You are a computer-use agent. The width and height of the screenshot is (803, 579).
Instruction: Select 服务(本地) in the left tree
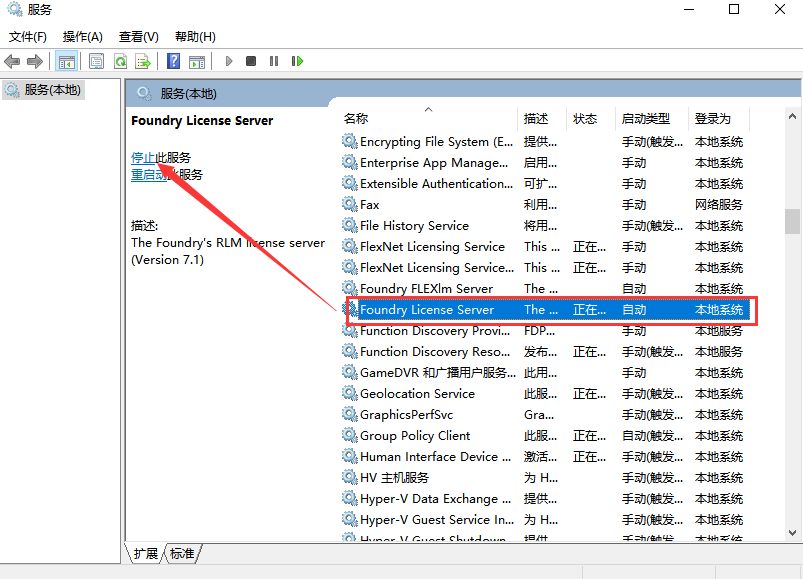tap(52, 90)
